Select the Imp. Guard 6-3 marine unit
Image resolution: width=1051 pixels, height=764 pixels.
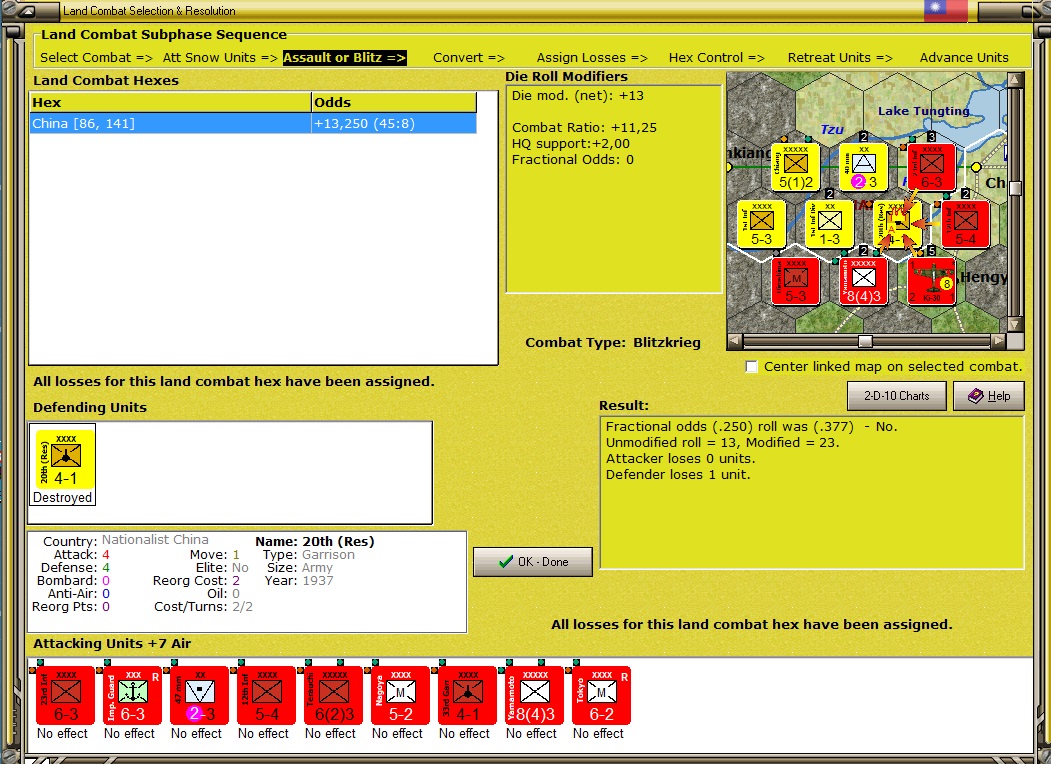click(133, 695)
